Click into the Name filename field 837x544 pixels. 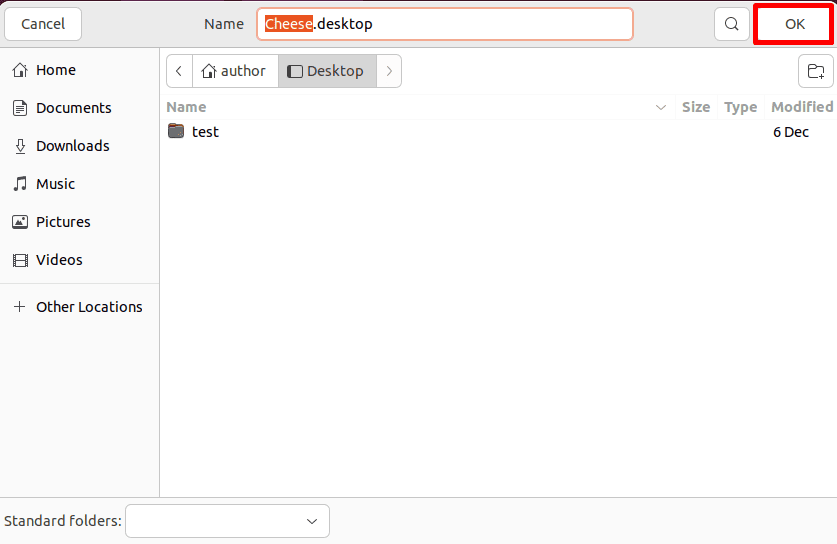(445, 24)
